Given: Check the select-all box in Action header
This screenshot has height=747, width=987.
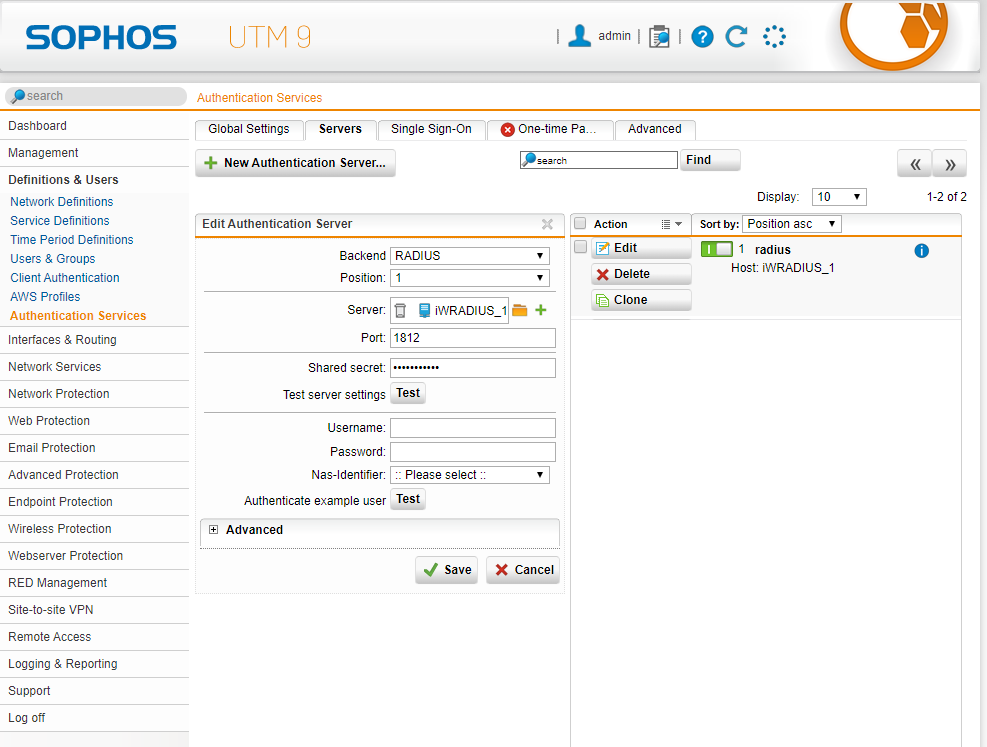Looking at the screenshot, I should pyautogui.click(x=580, y=224).
